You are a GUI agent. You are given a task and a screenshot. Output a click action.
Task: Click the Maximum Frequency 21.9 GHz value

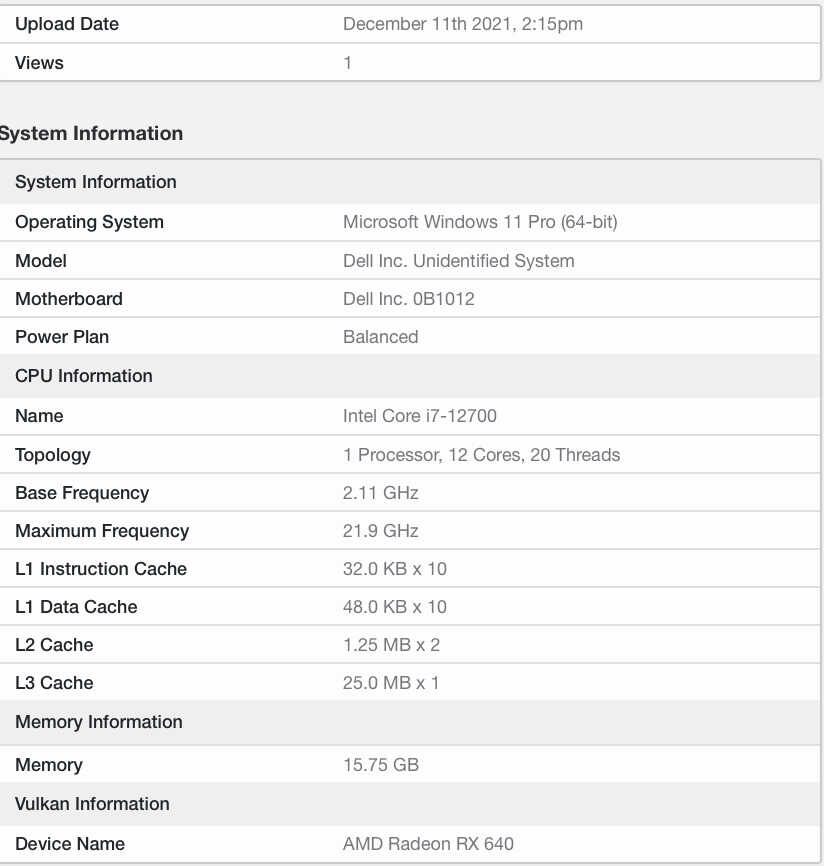pyautogui.click(x=381, y=531)
